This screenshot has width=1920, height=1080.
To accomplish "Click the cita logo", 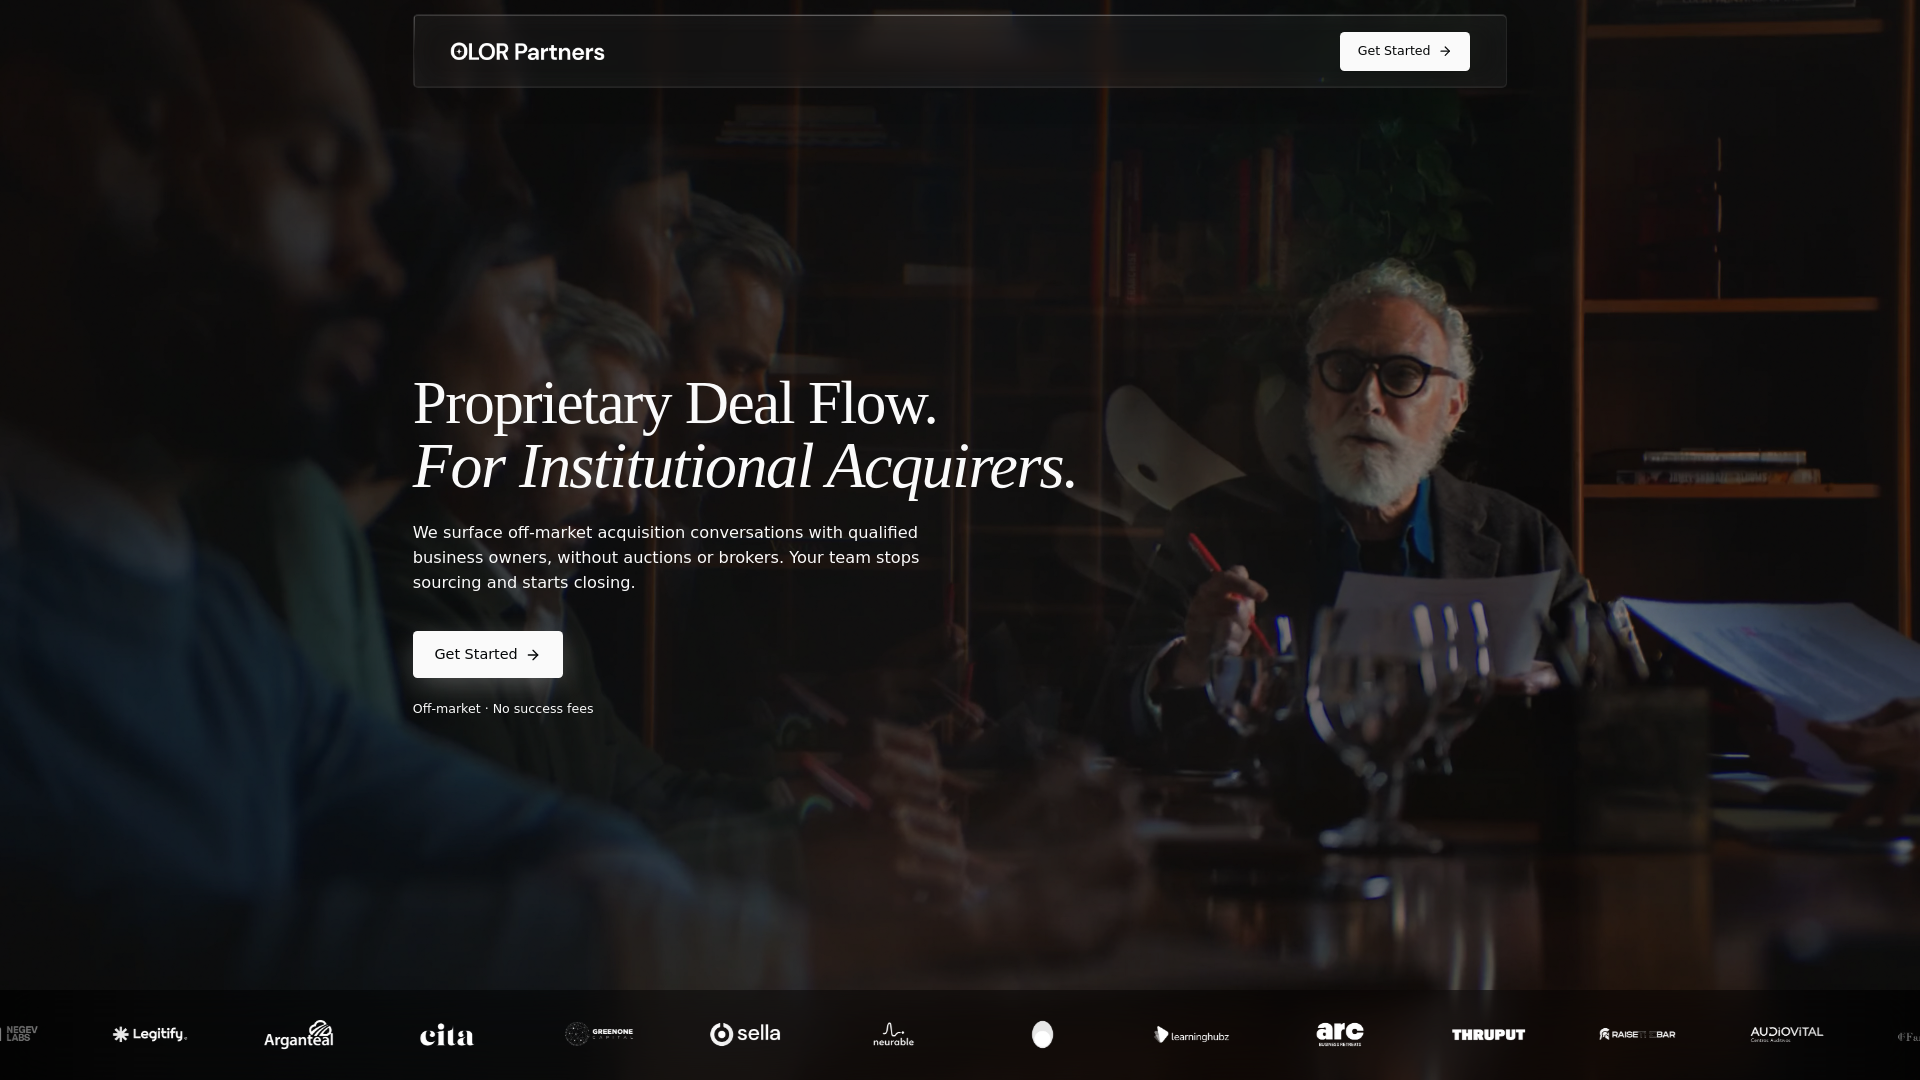I will (447, 1035).
